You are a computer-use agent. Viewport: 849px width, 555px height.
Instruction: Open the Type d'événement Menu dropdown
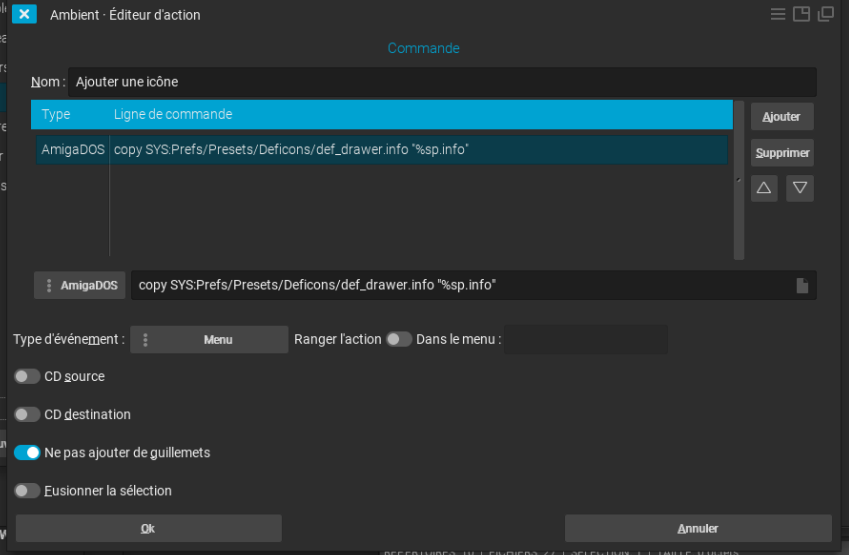(209, 340)
